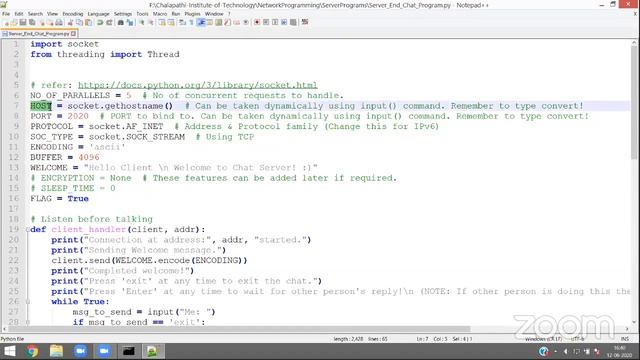The width and height of the screenshot is (640, 360).
Task: Open Google Chrome from the taskbar
Action: 32,351
